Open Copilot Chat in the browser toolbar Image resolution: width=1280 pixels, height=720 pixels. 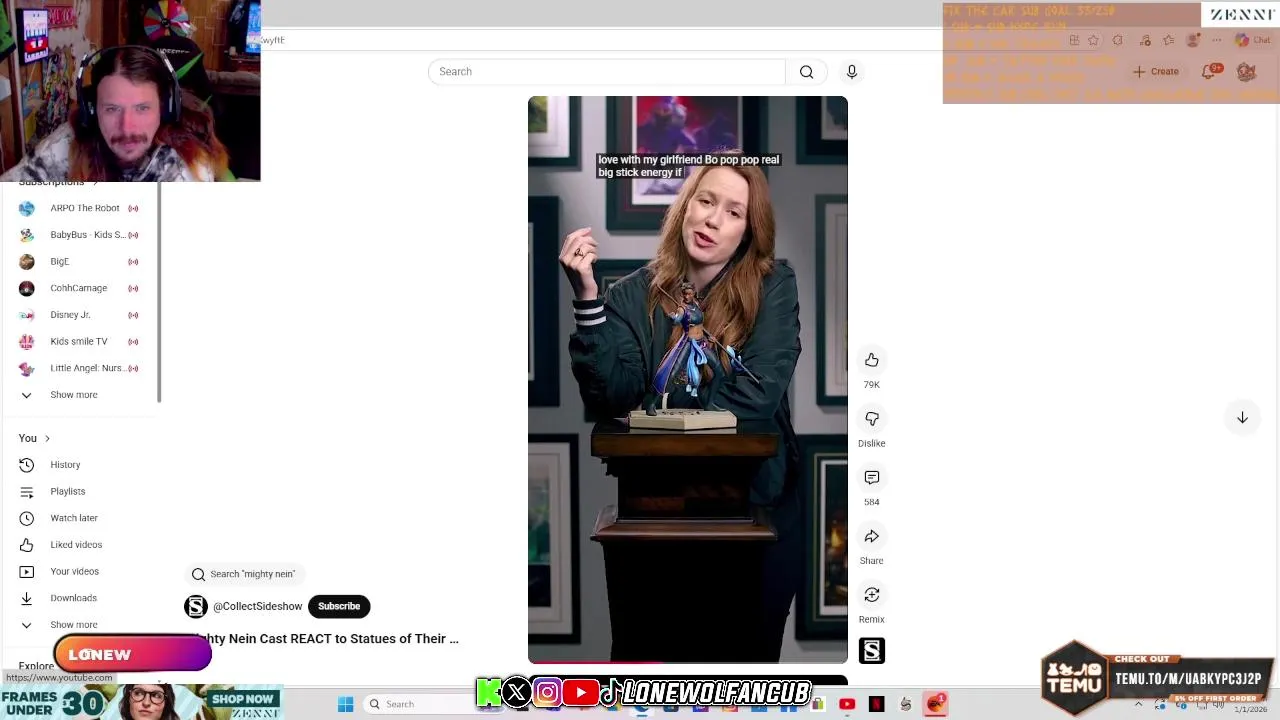point(1251,40)
